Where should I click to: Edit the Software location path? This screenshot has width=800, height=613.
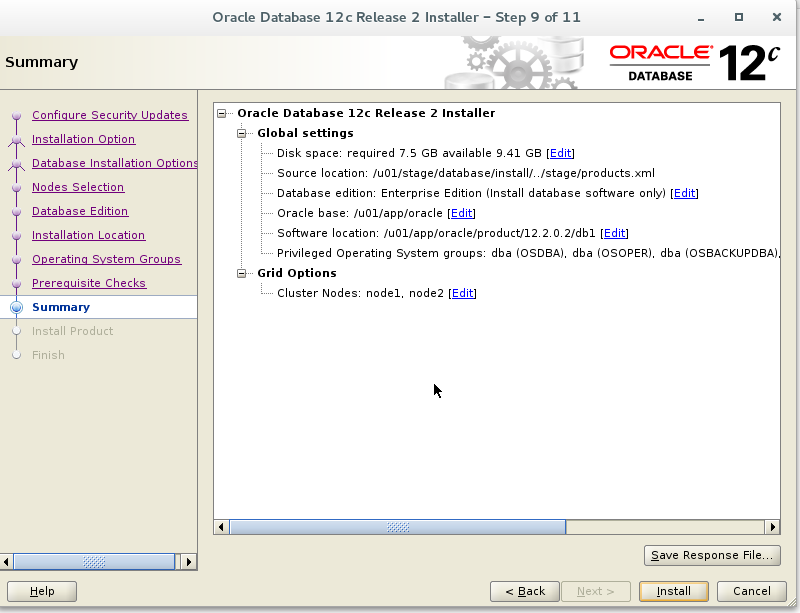point(614,232)
